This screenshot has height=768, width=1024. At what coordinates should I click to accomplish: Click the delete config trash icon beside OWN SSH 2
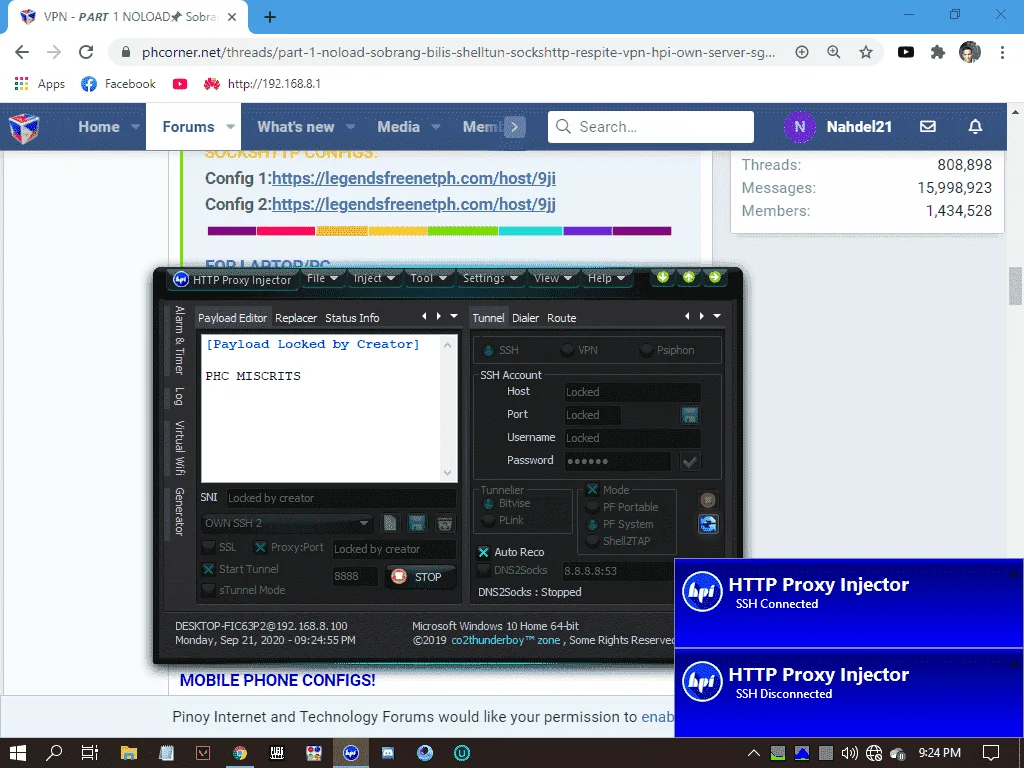(x=445, y=522)
